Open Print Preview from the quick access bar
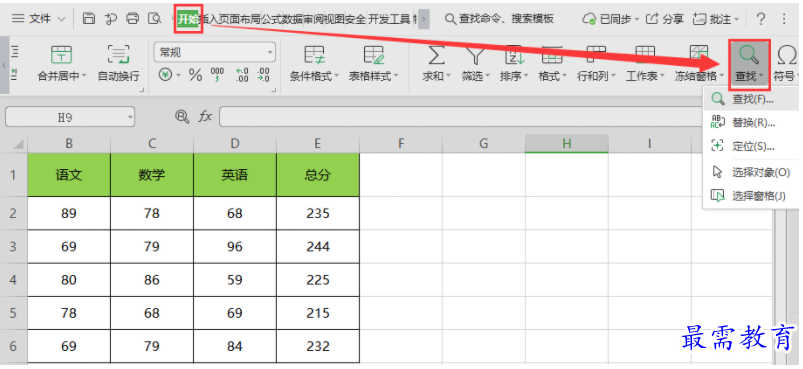 [154, 19]
